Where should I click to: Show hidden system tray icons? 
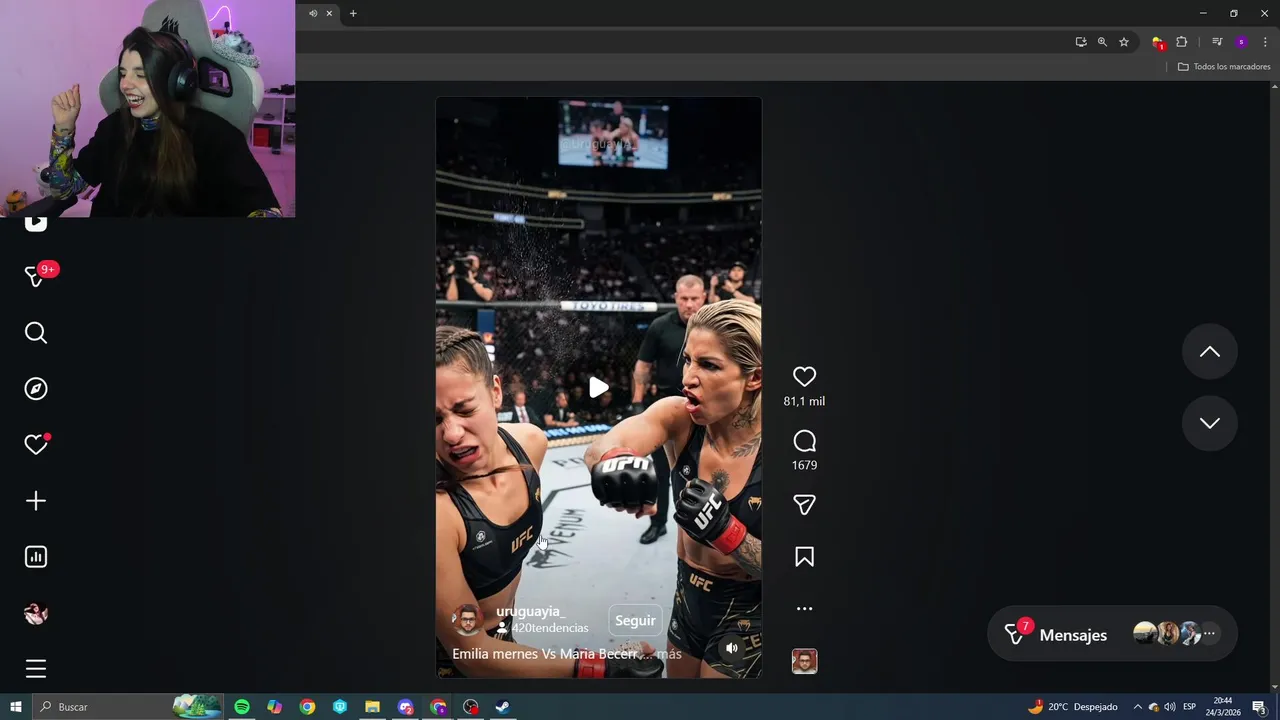pos(1137,707)
